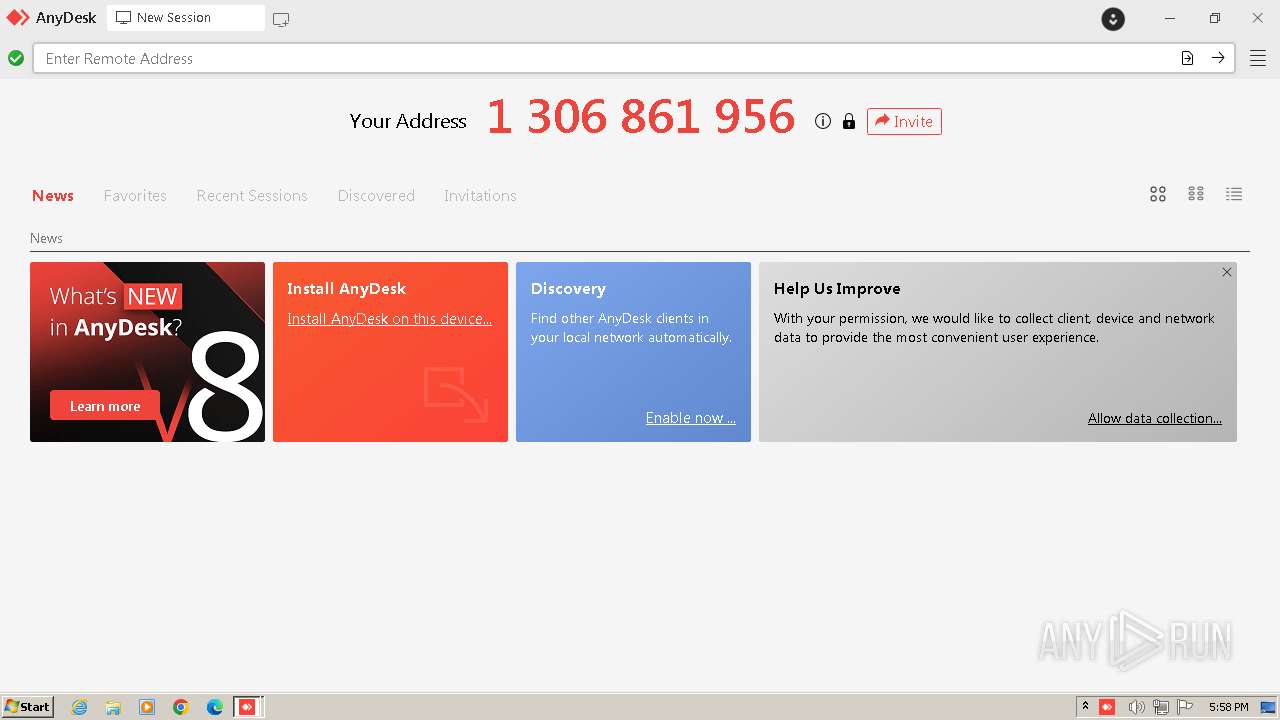This screenshot has width=1280, height=720.
Task: Click the Your Address label
Action: [408, 121]
